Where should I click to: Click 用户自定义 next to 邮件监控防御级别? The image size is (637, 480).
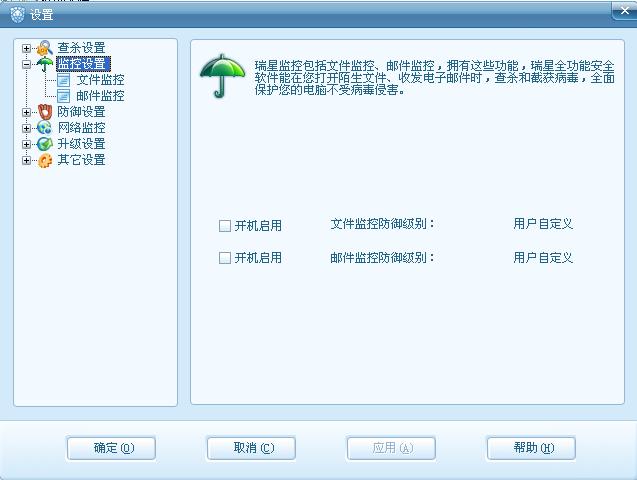pos(543,257)
